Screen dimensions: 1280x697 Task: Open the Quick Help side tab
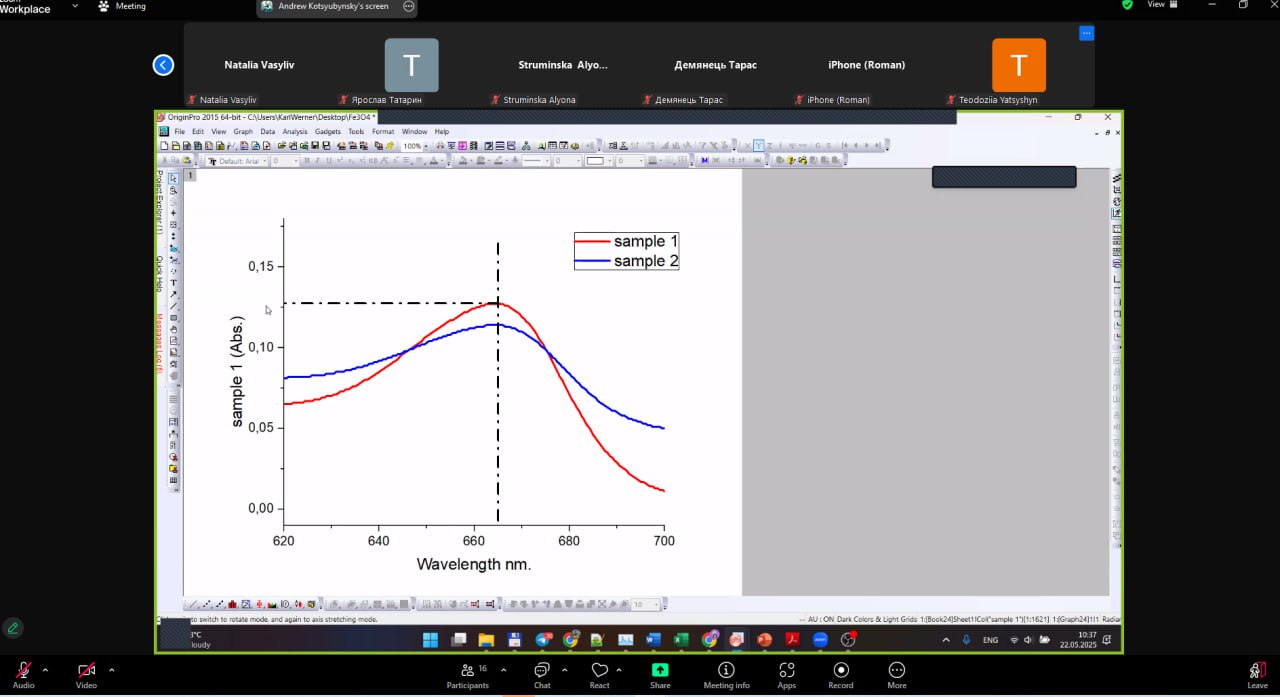pos(159,273)
